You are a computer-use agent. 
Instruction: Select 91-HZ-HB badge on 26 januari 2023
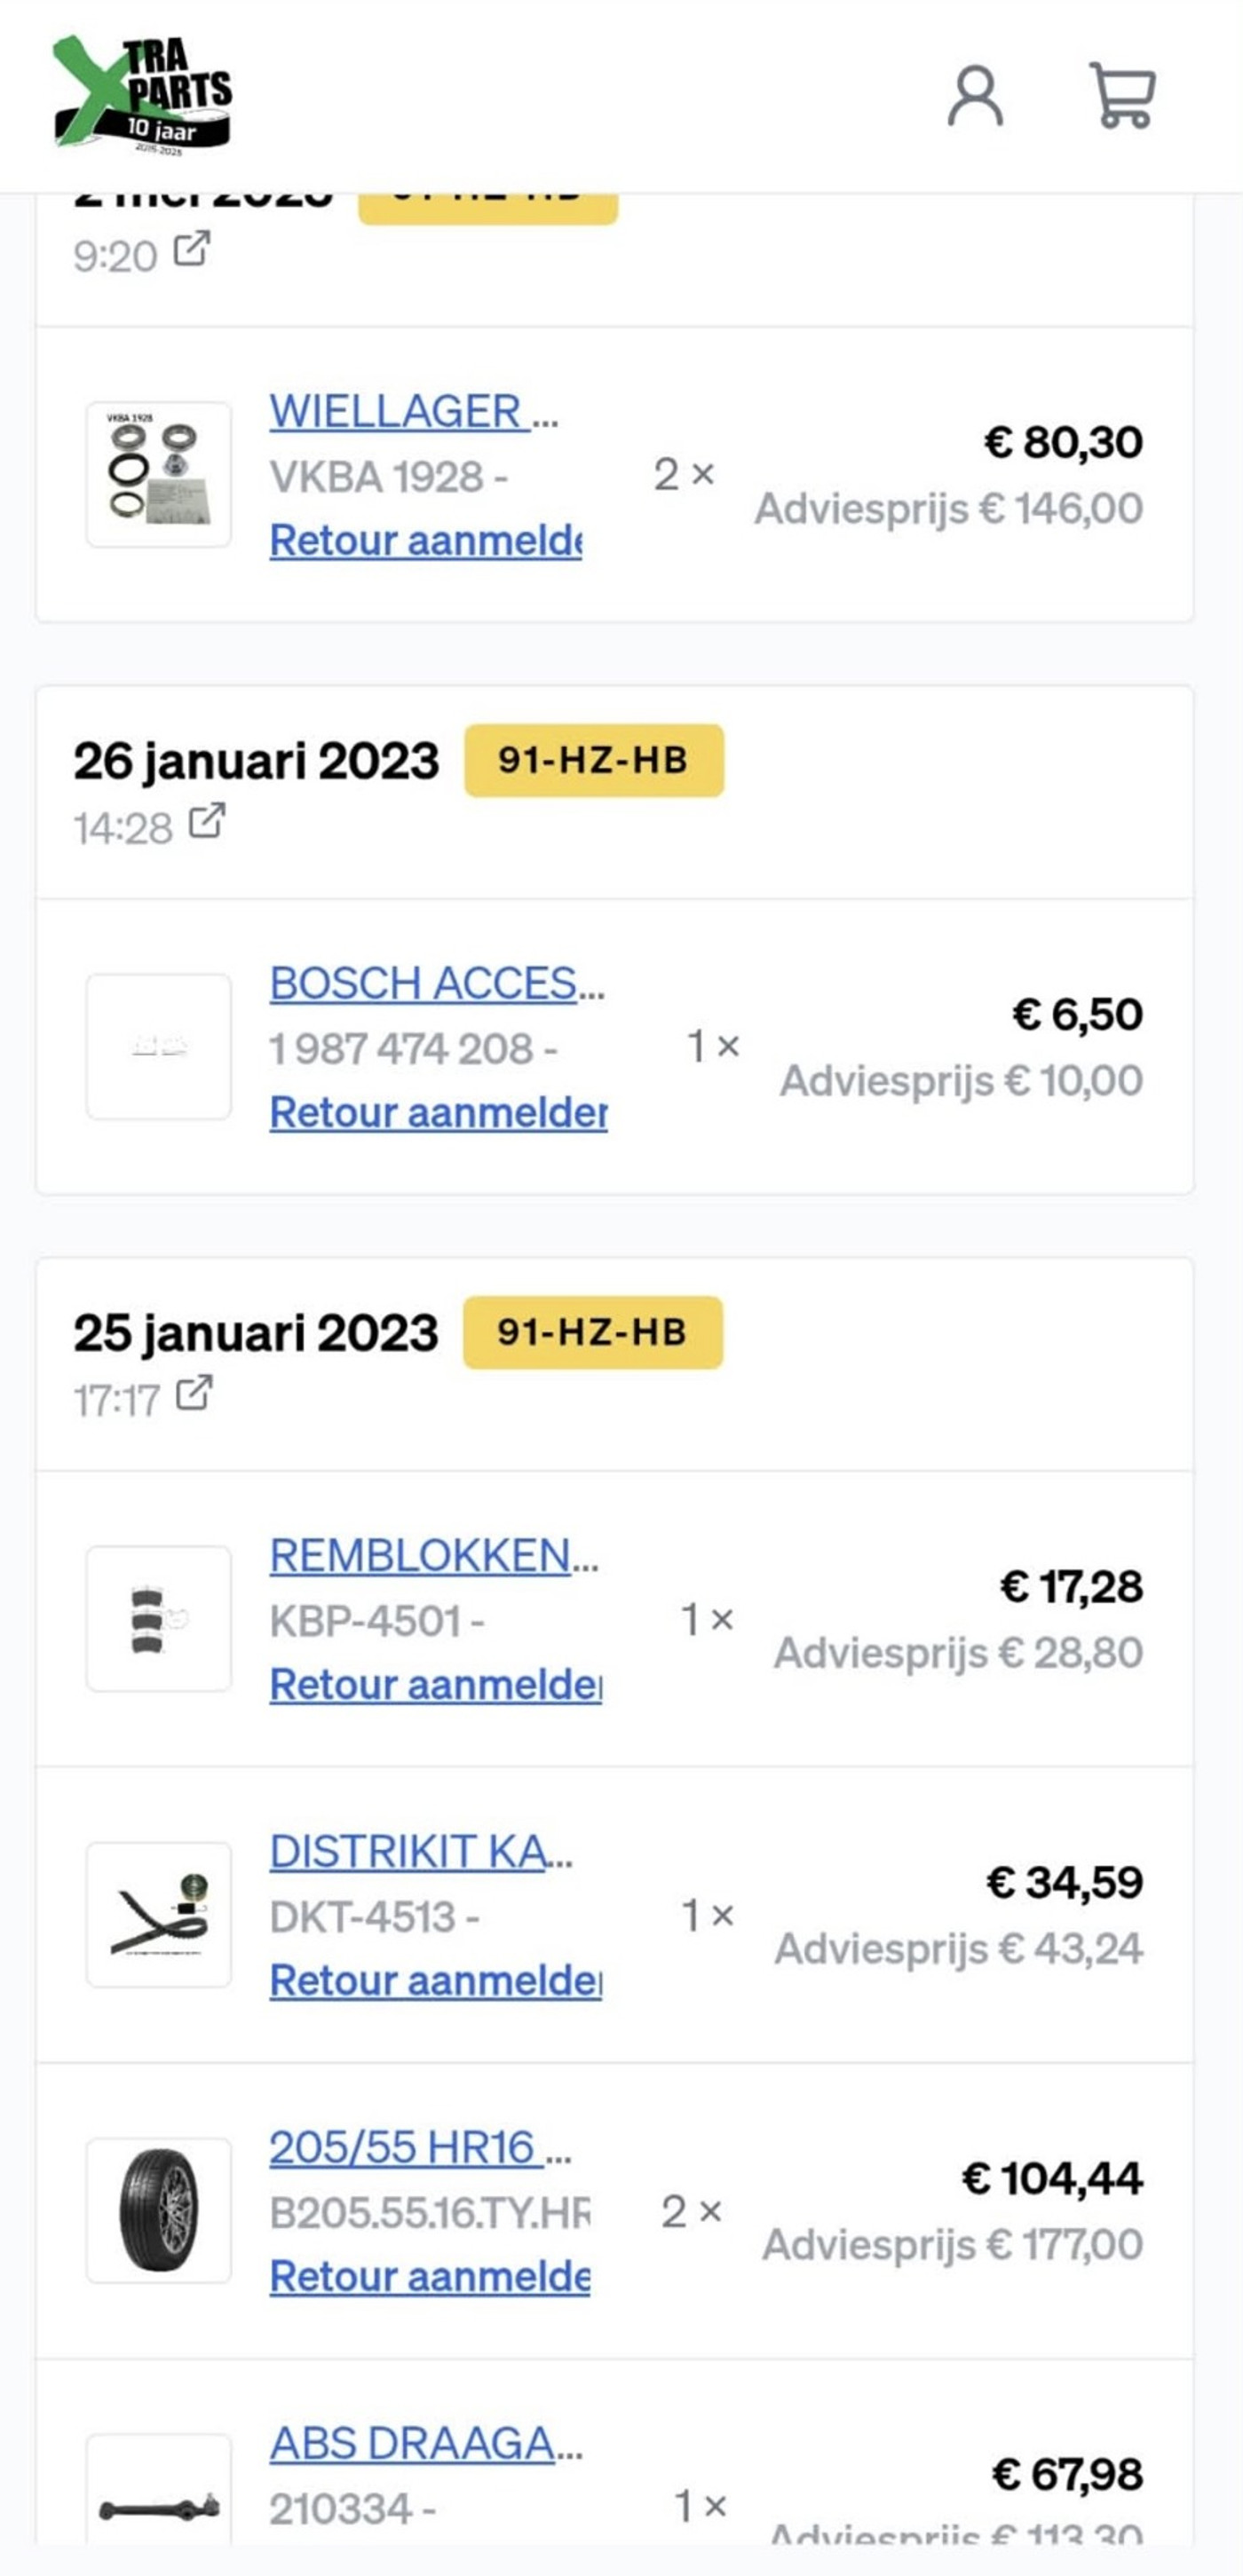(x=594, y=760)
